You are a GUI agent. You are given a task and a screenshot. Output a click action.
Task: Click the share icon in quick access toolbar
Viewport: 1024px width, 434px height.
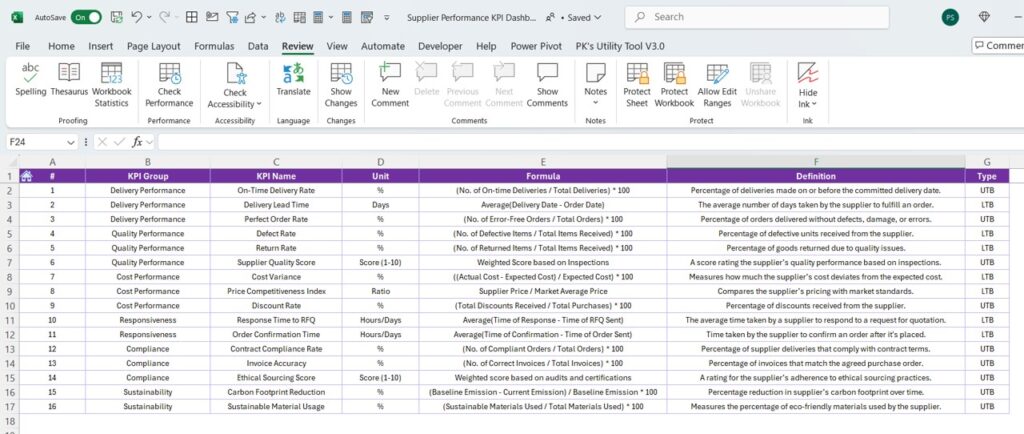251,18
